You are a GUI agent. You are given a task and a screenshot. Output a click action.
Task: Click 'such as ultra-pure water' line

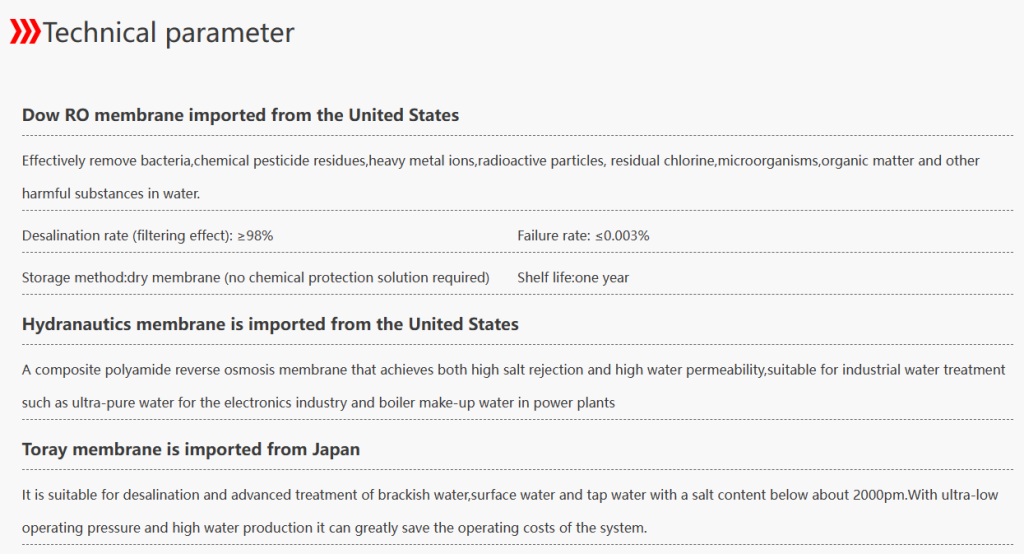[318, 402]
